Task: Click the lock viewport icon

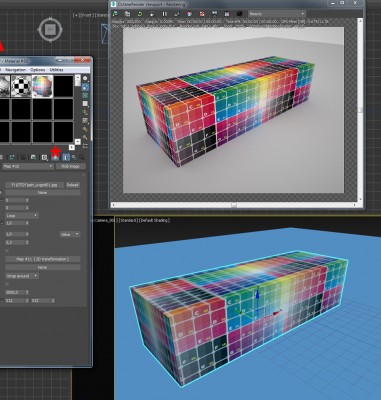Action: pyautogui.click(x=152, y=14)
